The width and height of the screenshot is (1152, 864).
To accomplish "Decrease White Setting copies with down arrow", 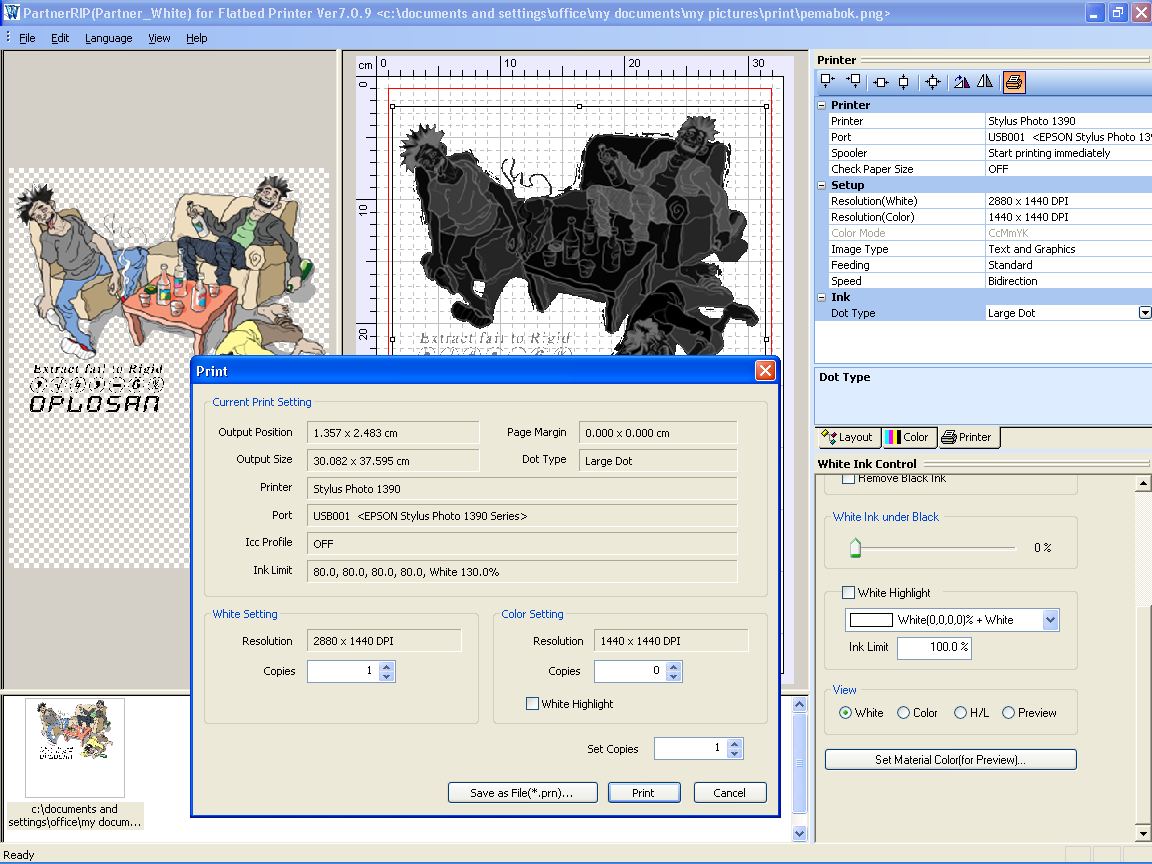I will click(x=387, y=676).
